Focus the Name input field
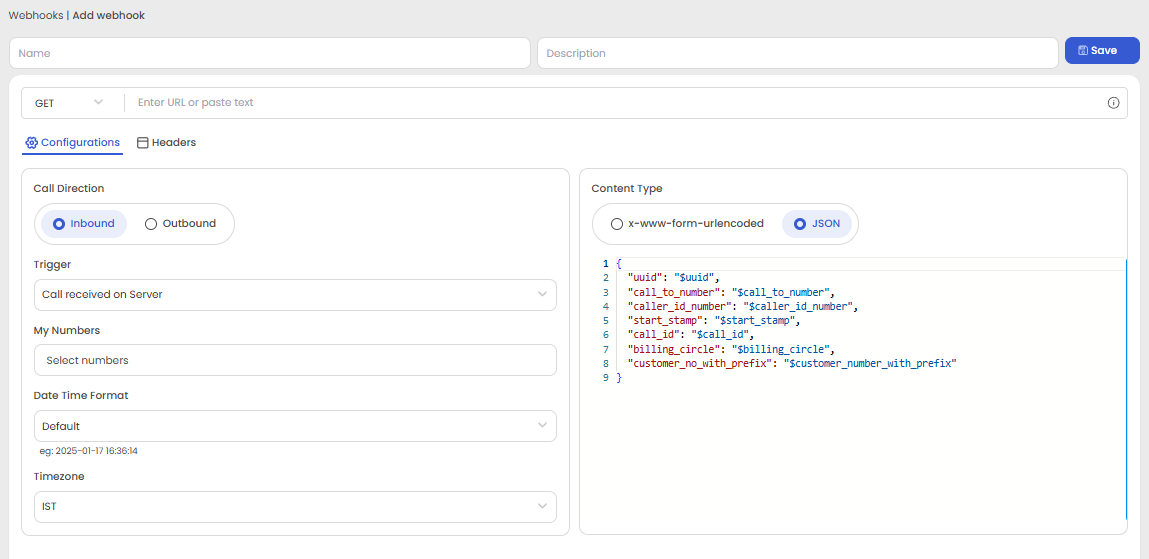1149x559 pixels. point(270,53)
